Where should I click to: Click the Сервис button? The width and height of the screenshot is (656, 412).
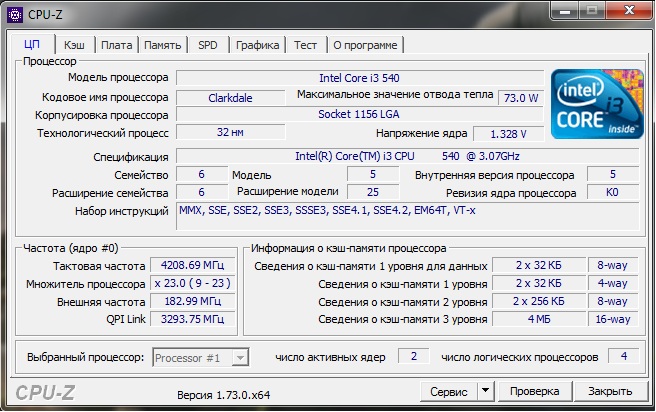pos(448,392)
